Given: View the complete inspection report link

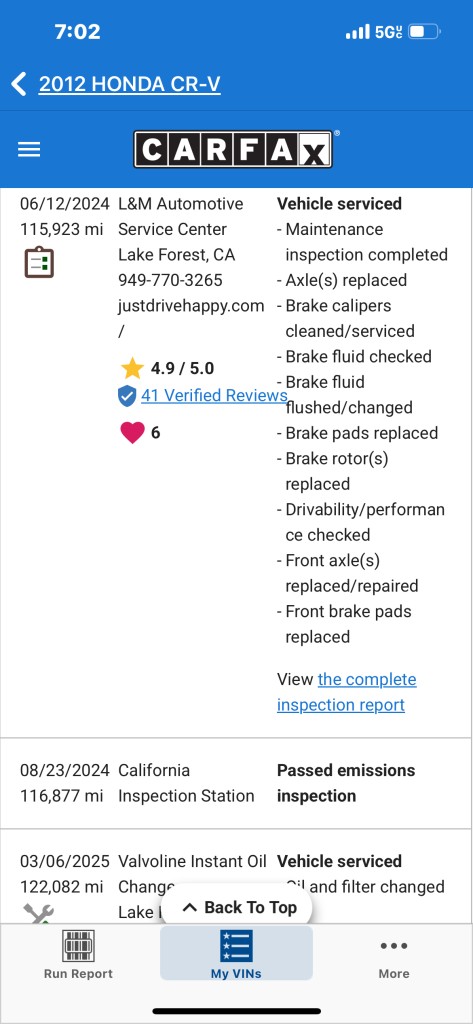Looking at the screenshot, I should click(346, 692).
